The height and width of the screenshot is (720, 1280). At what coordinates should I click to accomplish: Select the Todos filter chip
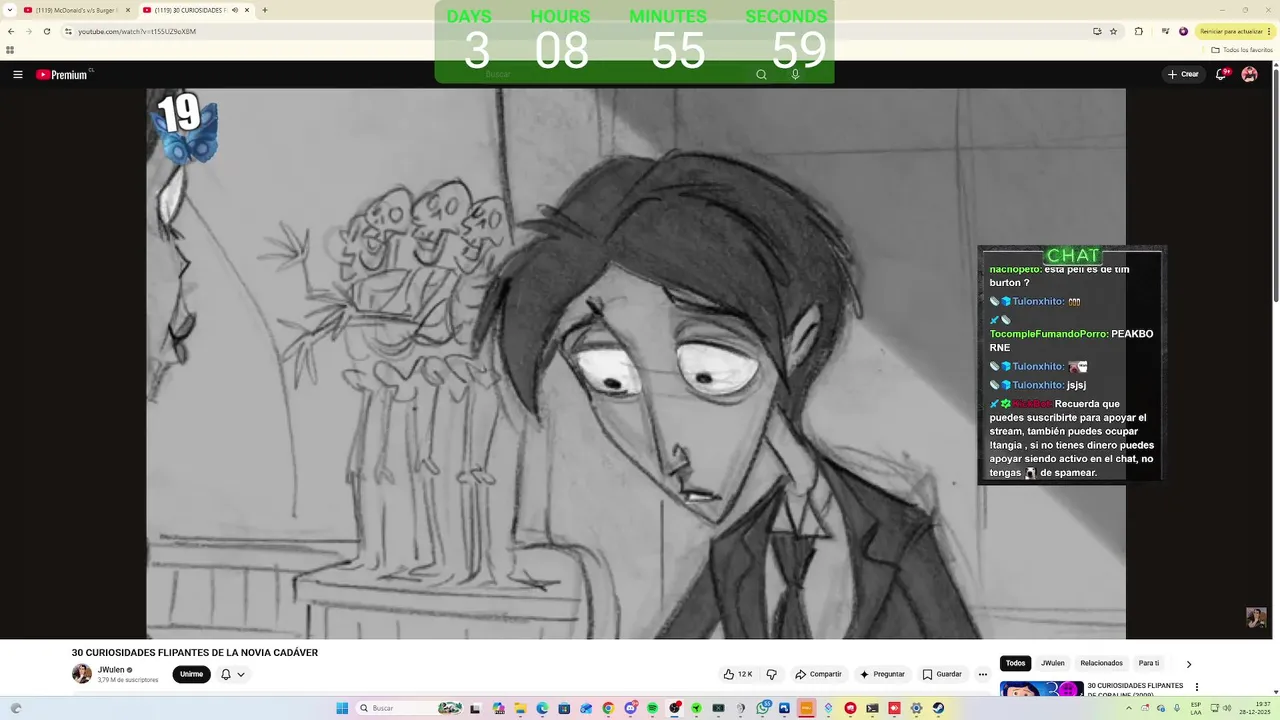(x=1015, y=663)
